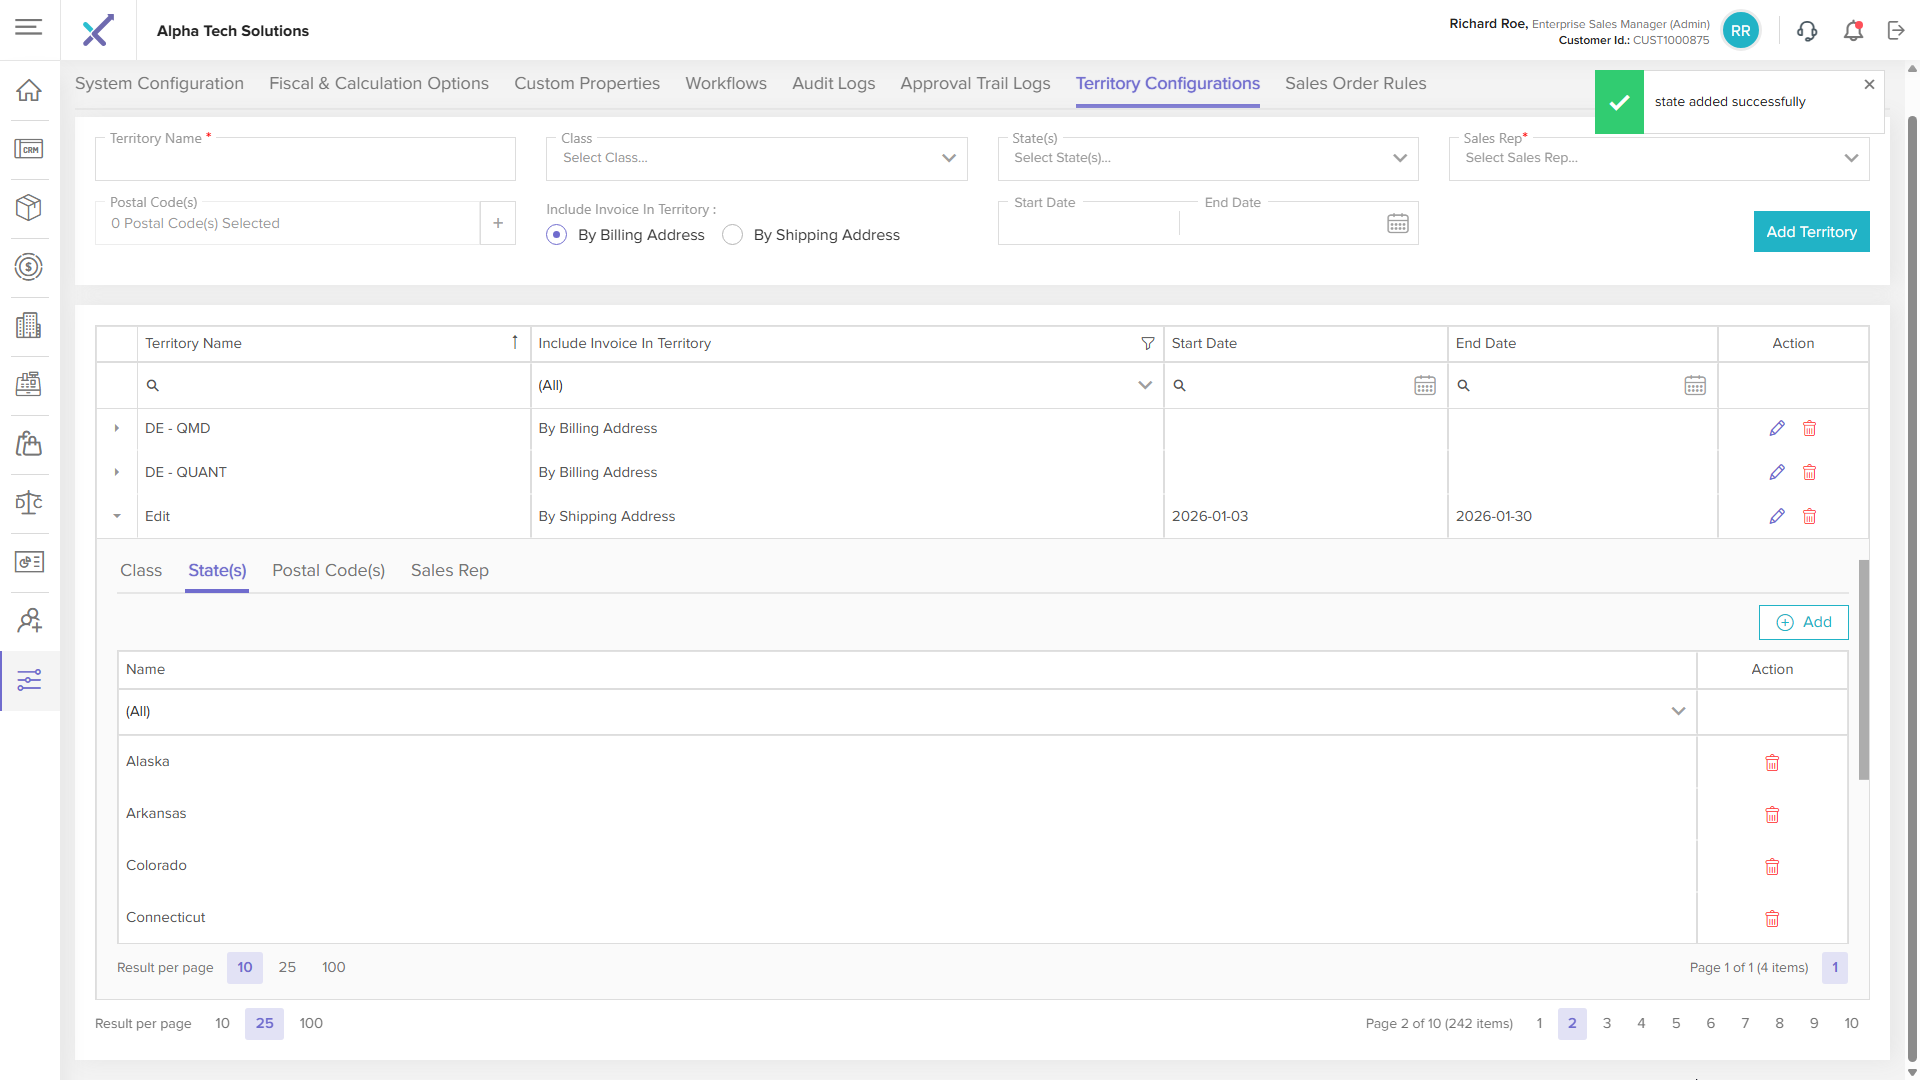This screenshot has width=1920, height=1080.
Task: Expand the DE - QMD row
Action: click(x=117, y=428)
